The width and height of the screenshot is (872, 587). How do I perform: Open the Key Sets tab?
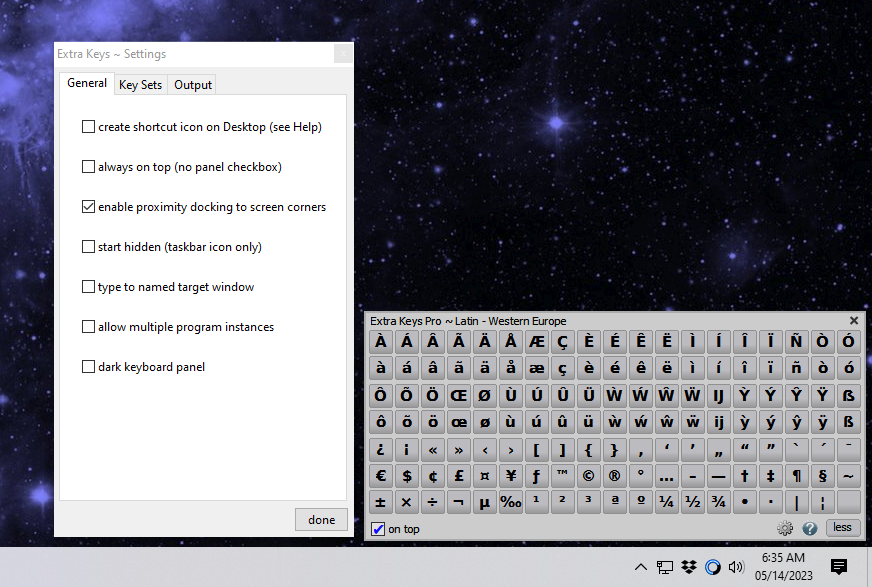pyautogui.click(x=140, y=84)
